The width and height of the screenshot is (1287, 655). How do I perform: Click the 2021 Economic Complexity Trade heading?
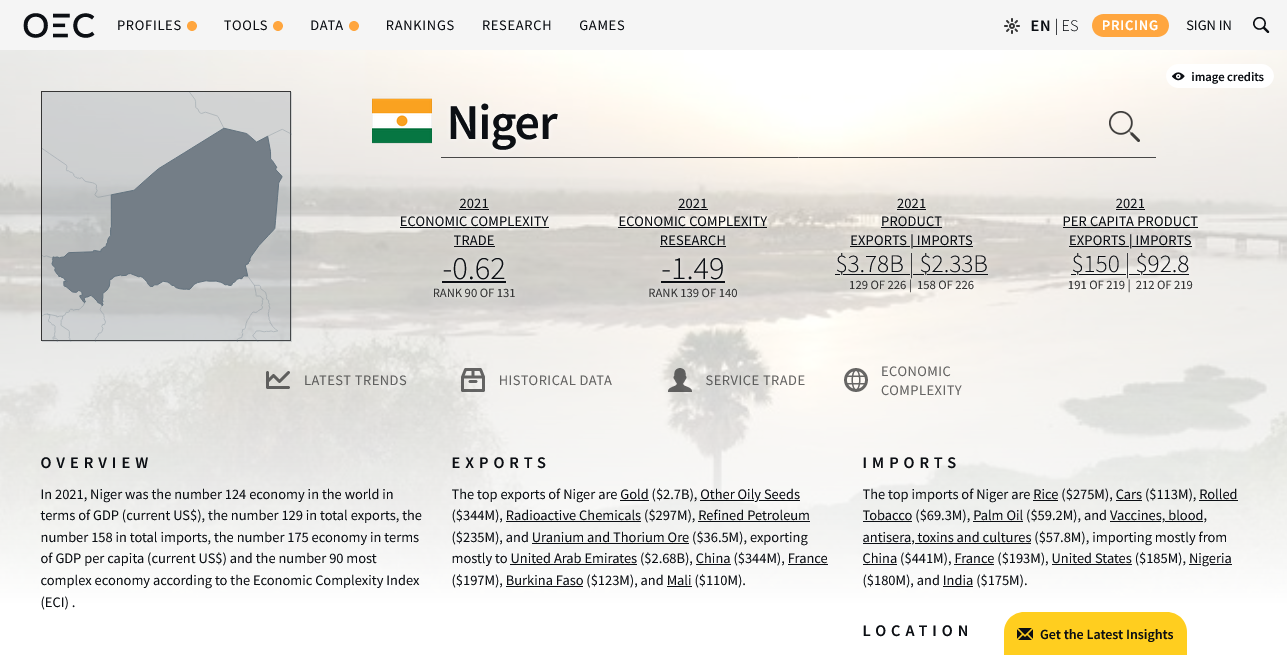[474, 222]
